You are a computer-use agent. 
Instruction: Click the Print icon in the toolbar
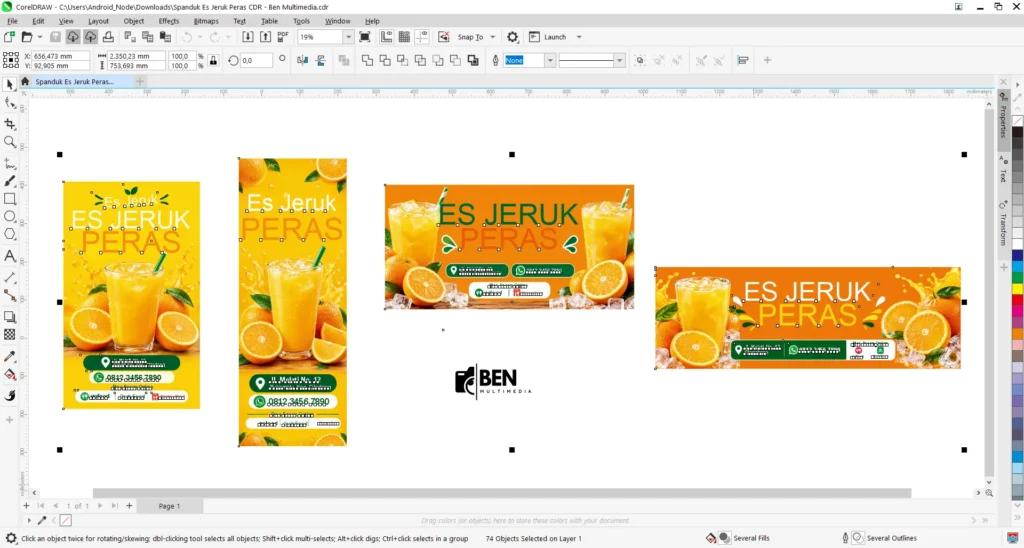point(108,37)
